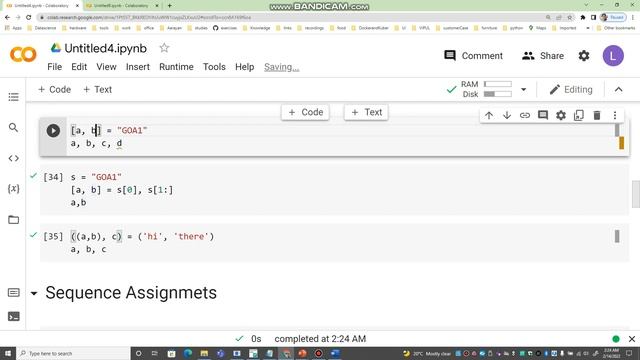Viewport: 640px width, 360px height.
Task: Click the RAM usage bar
Action: (498, 84)
